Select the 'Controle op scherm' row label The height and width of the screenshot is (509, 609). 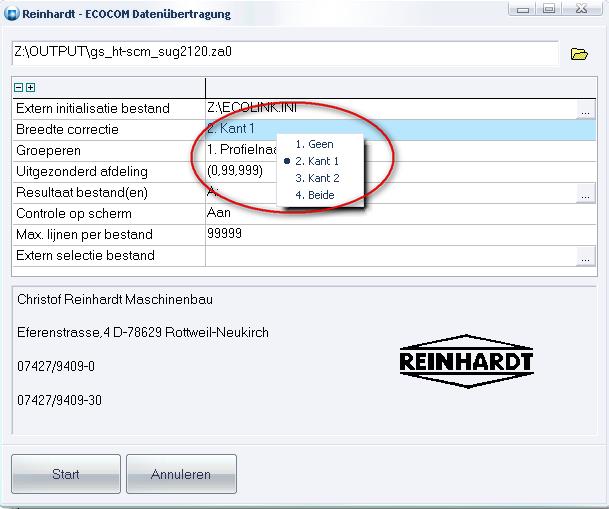click(x=74, y=214)
